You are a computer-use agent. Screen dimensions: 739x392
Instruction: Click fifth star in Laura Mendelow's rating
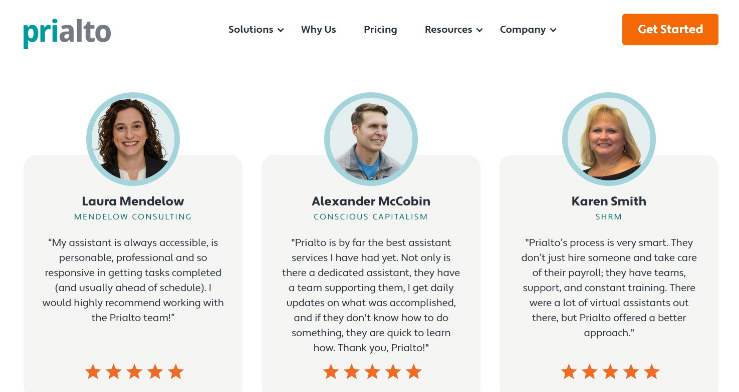click(x=176, y=372)
